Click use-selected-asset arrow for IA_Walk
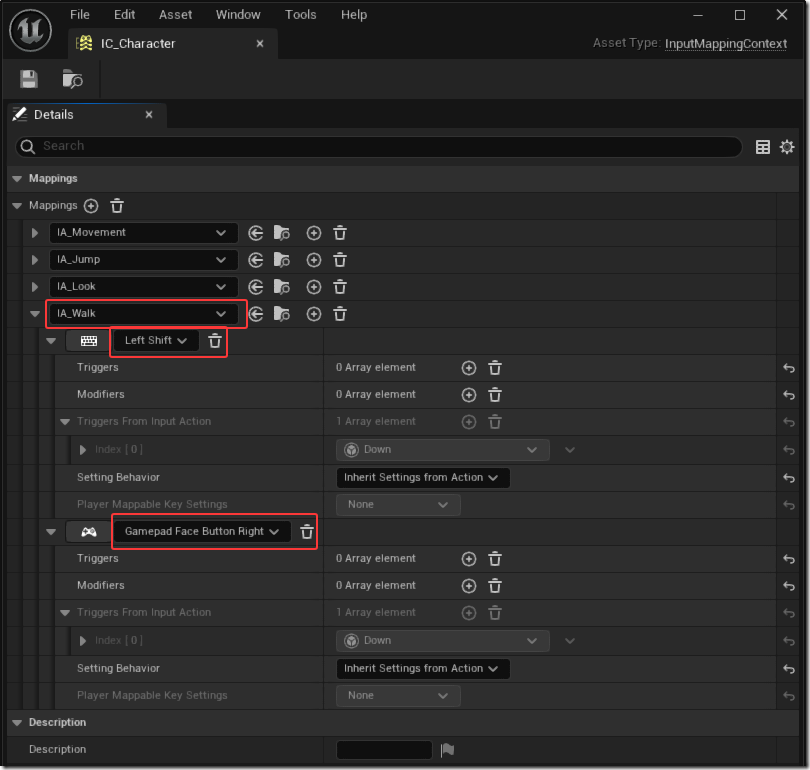Image resolution: width=810 pixels, height=770 pixels. click(255, 313)
